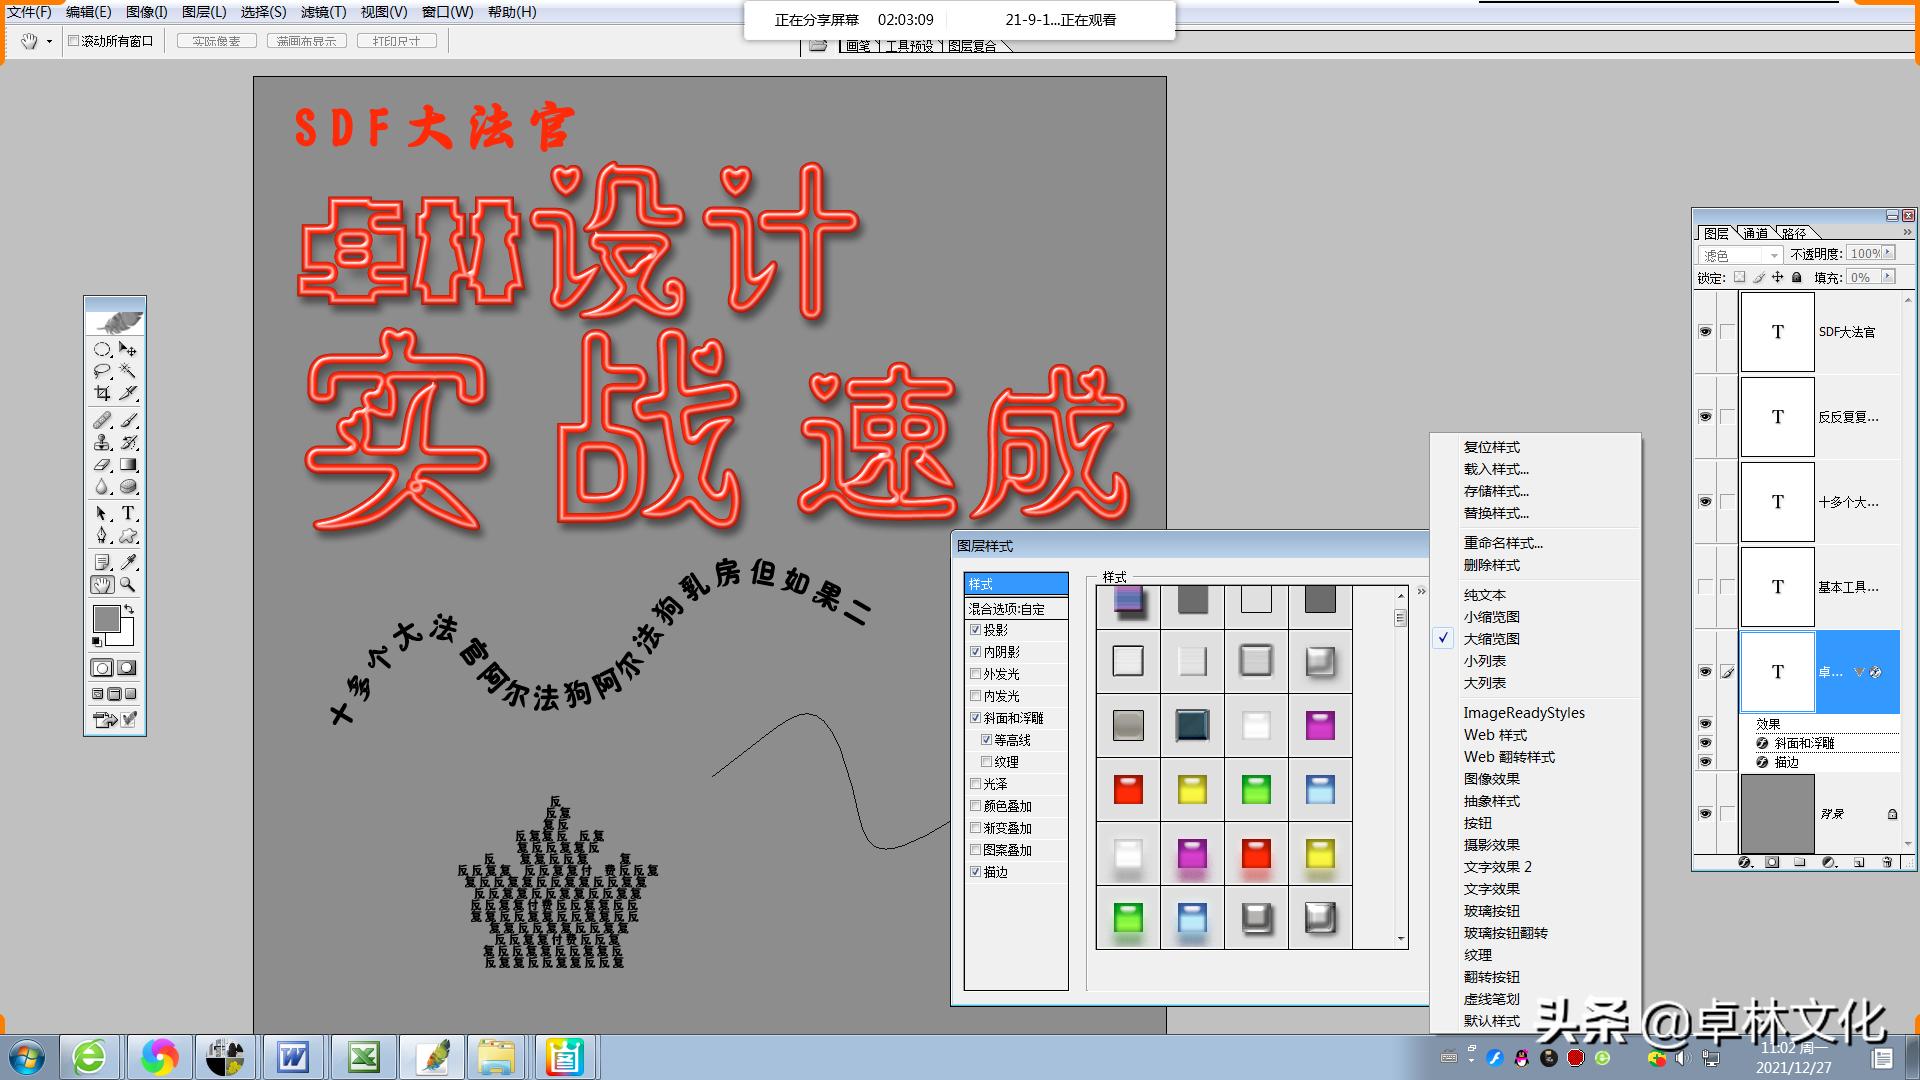This screenshot has height=1080, width=1920.
Task: Click the Quick Mask mode icon
Action: click(x=127, y=668)
